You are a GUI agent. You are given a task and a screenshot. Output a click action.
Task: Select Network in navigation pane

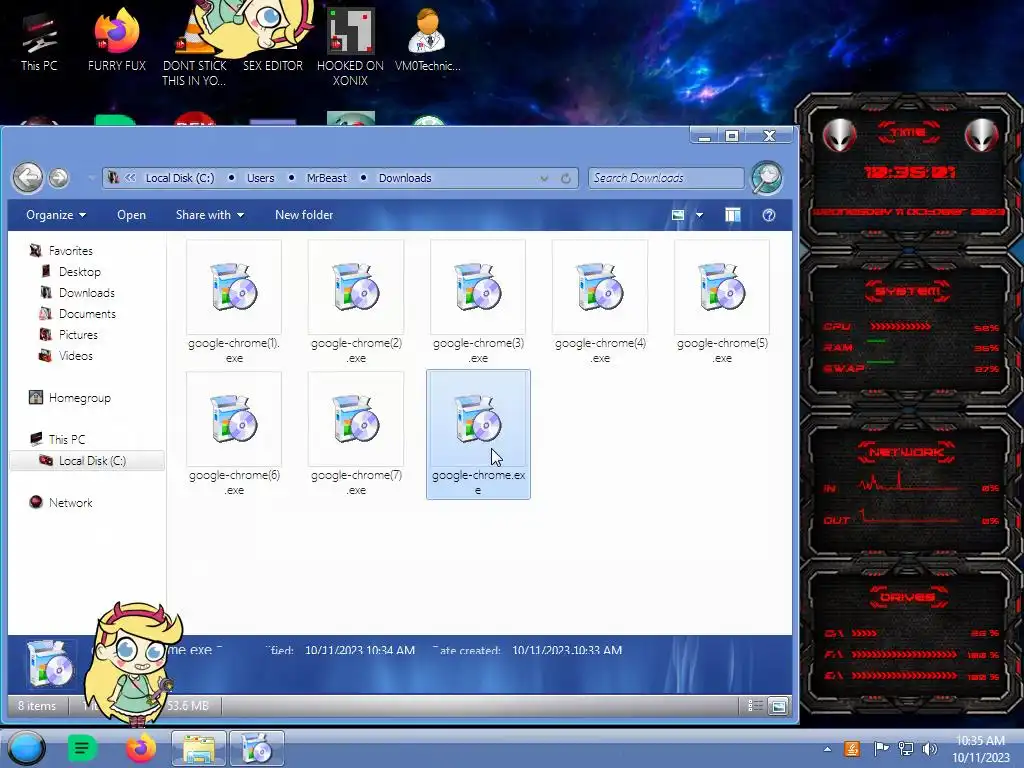click(x=70, y=502)
